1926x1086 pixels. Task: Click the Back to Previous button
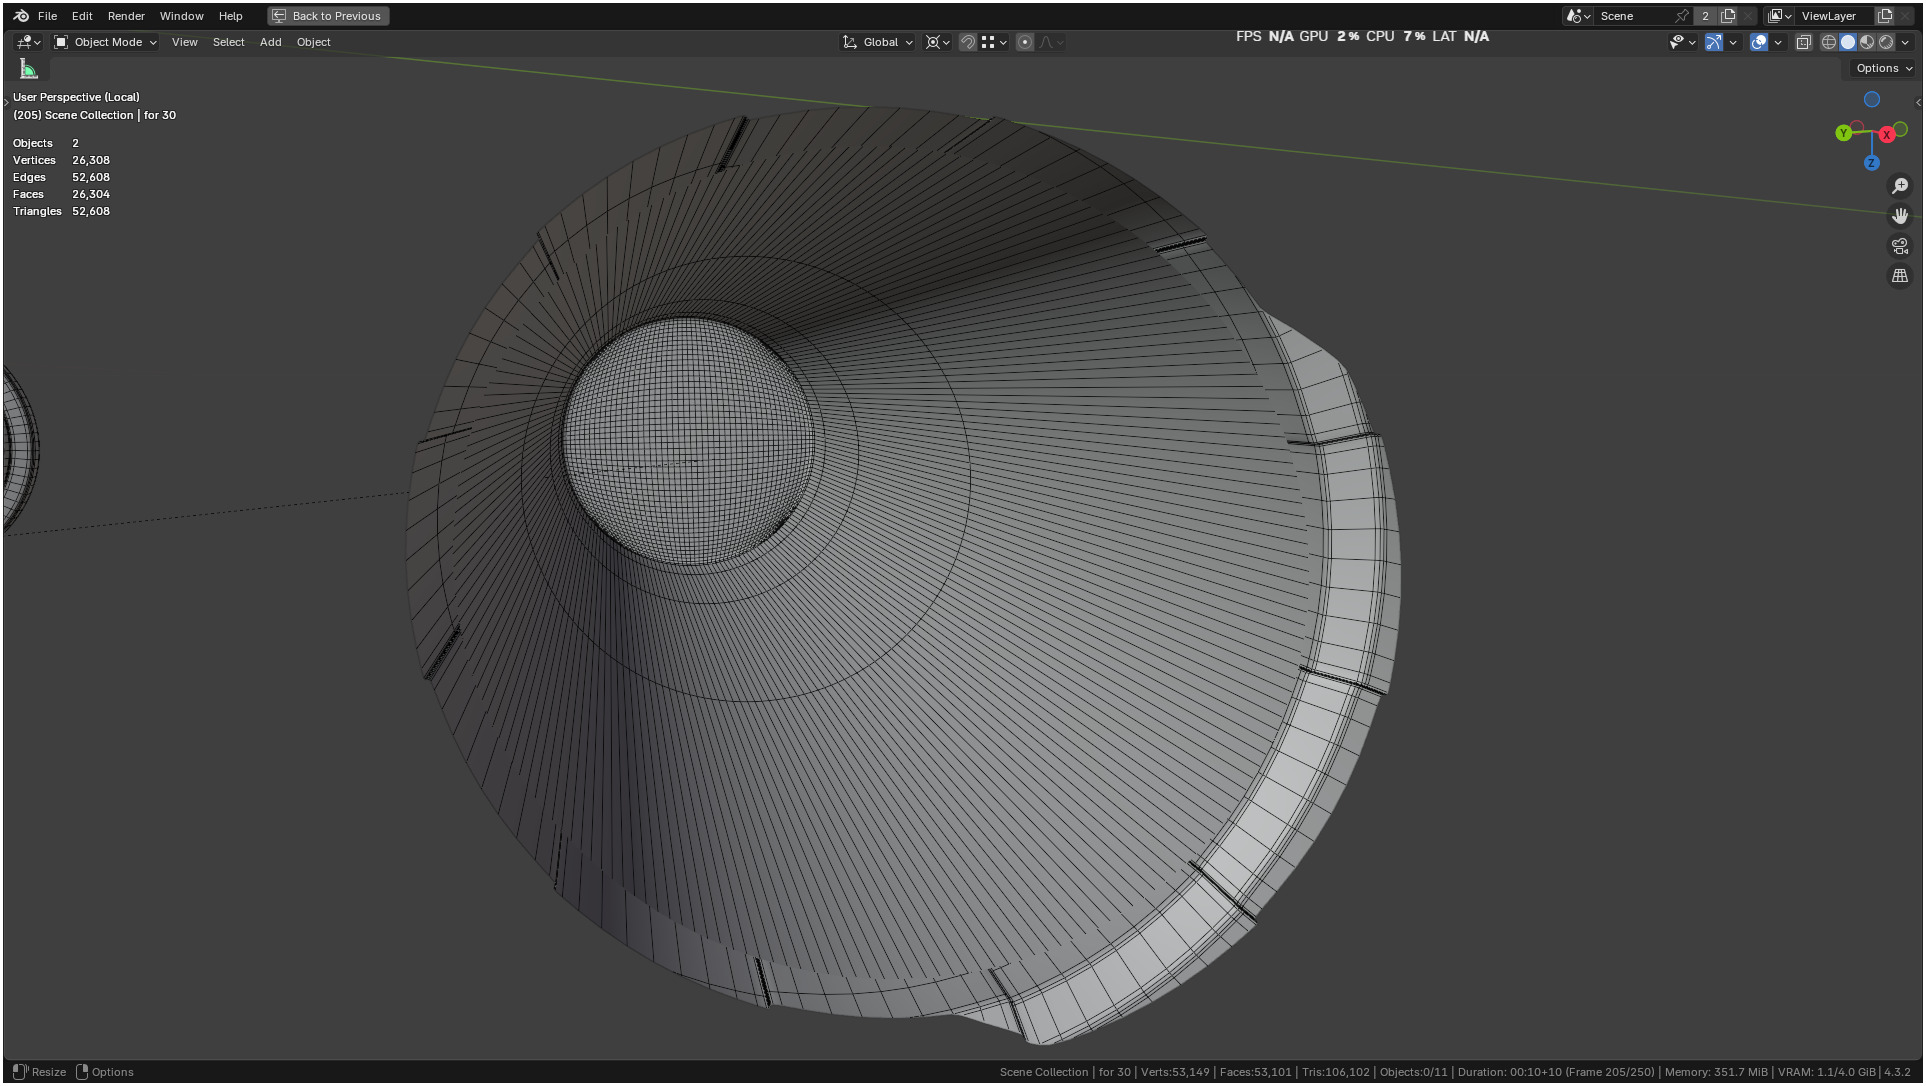pos(328,16)
